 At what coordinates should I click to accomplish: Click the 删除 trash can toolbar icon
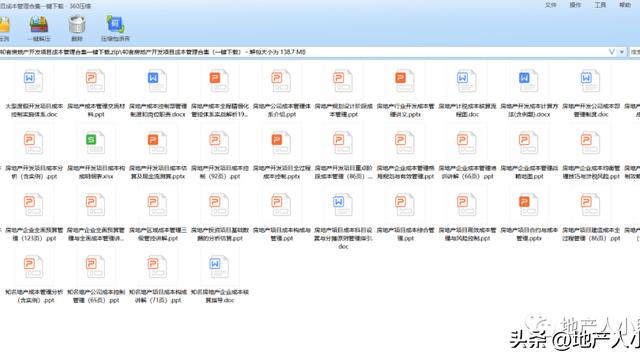point(77,25)
